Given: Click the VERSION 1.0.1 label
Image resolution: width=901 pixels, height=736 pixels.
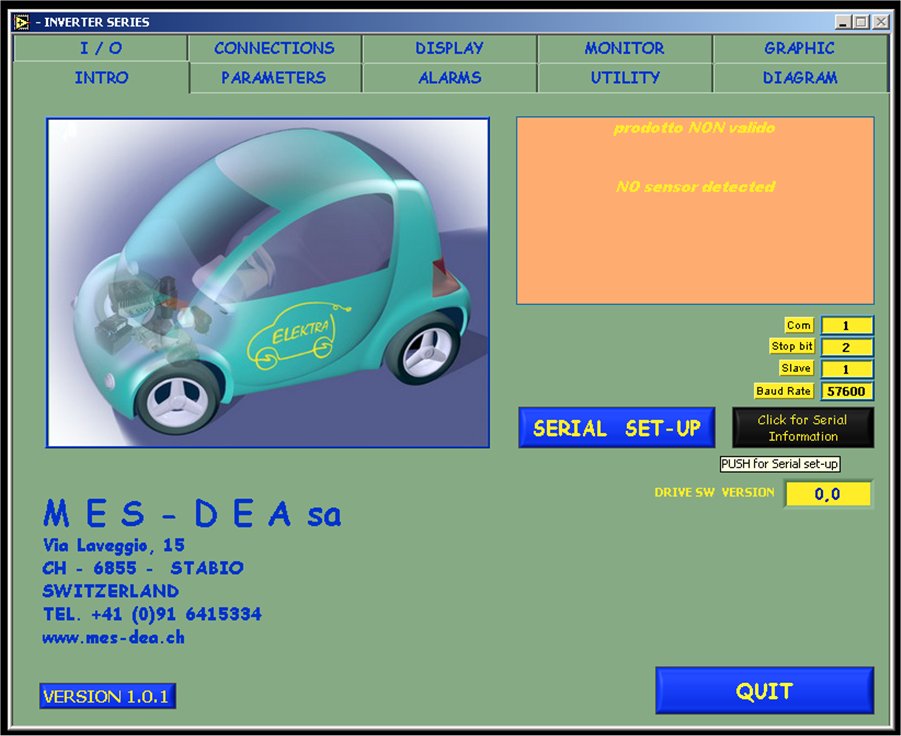Looking at the screenshot, I should pos(107,696).
